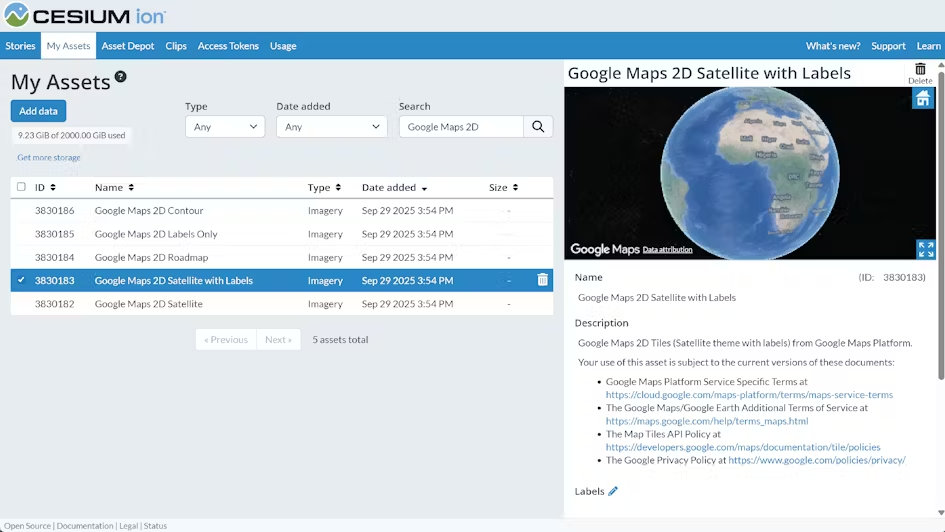945x532 pixels.
Task: Open the Access Tokens tab
Action: 228,46
